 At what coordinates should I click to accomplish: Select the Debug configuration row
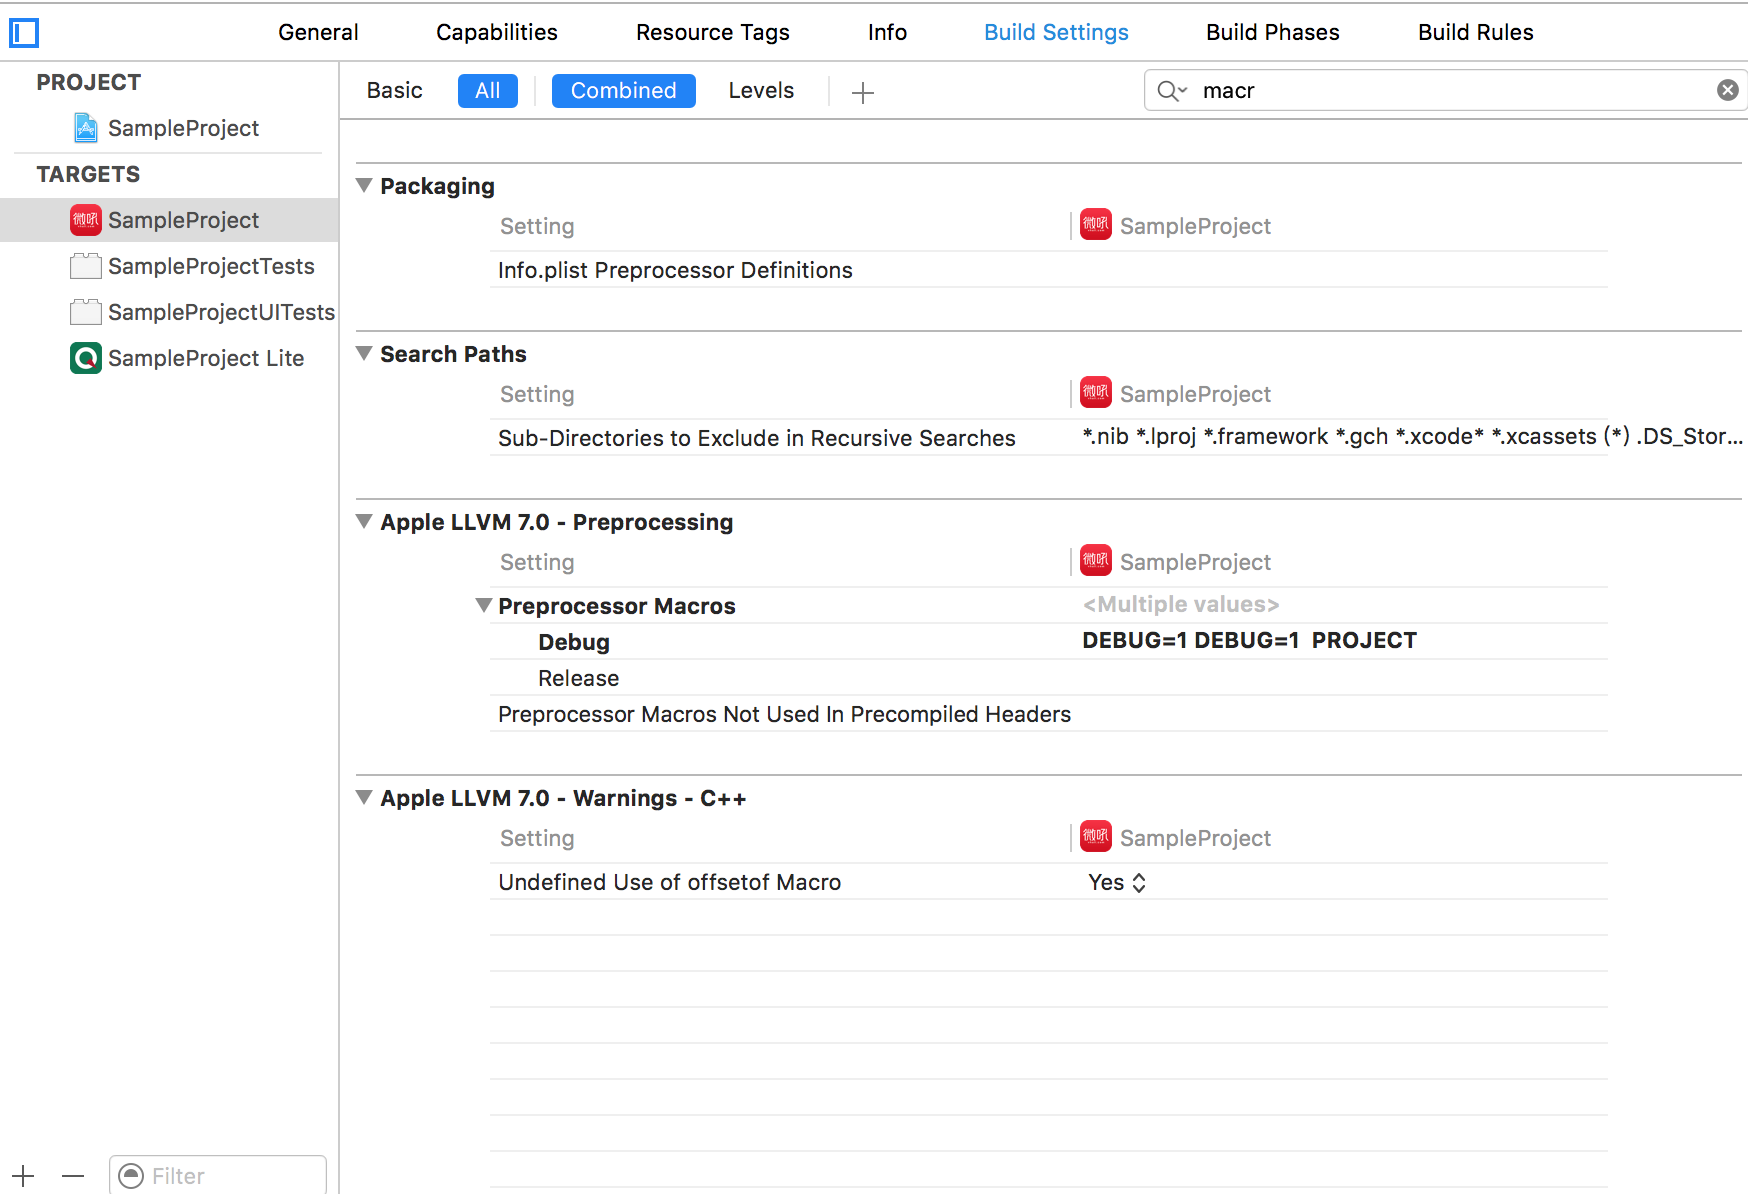tap(1049, 642)
